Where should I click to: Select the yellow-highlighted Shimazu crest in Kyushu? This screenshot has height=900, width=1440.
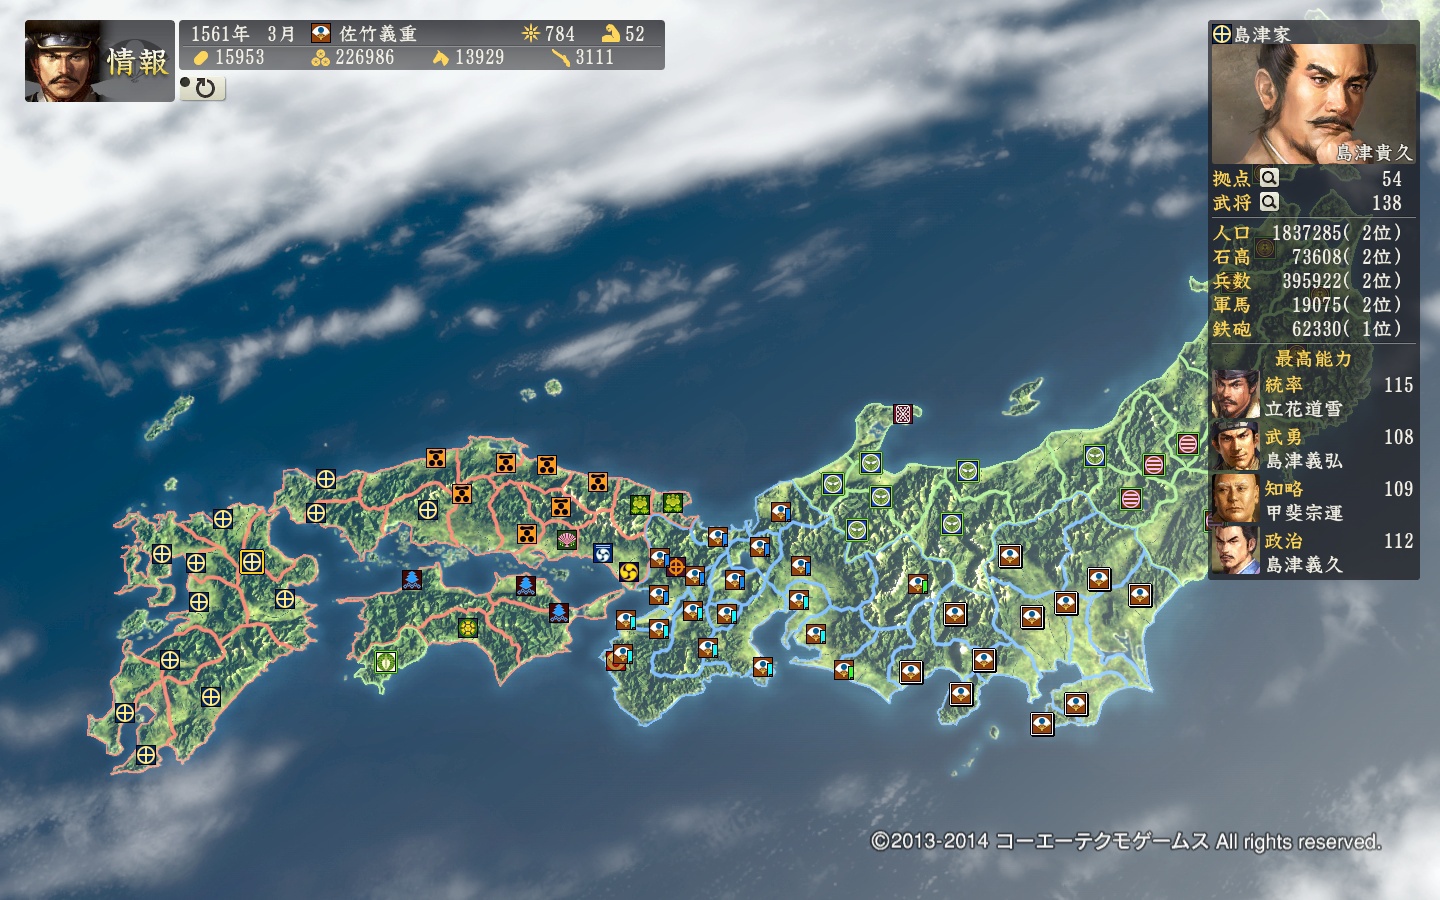(252, 562)
